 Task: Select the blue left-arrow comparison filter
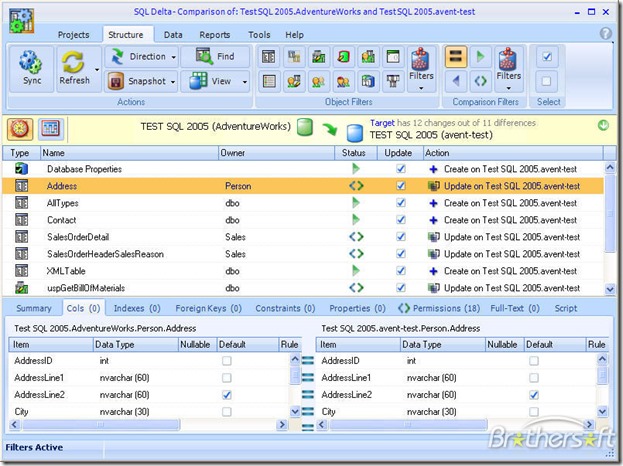(456, 81)
